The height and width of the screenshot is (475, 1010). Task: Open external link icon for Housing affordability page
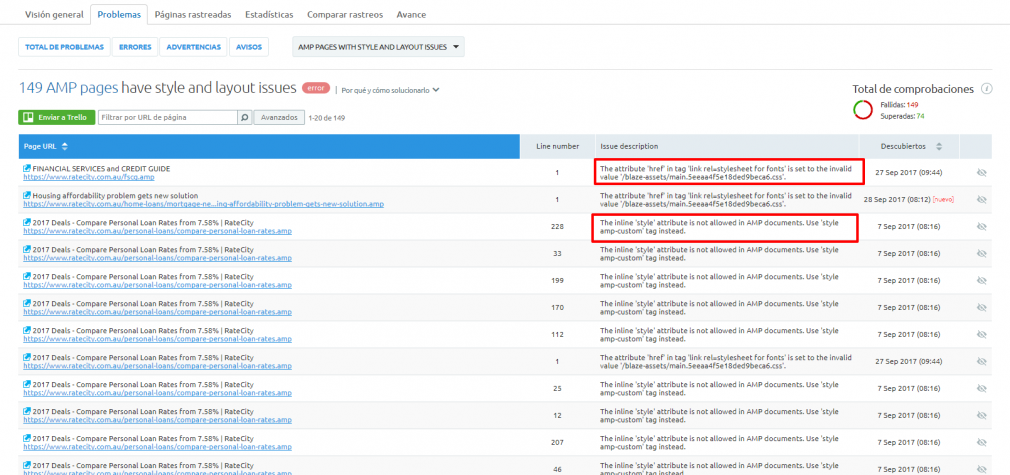(x=27, y=195)
